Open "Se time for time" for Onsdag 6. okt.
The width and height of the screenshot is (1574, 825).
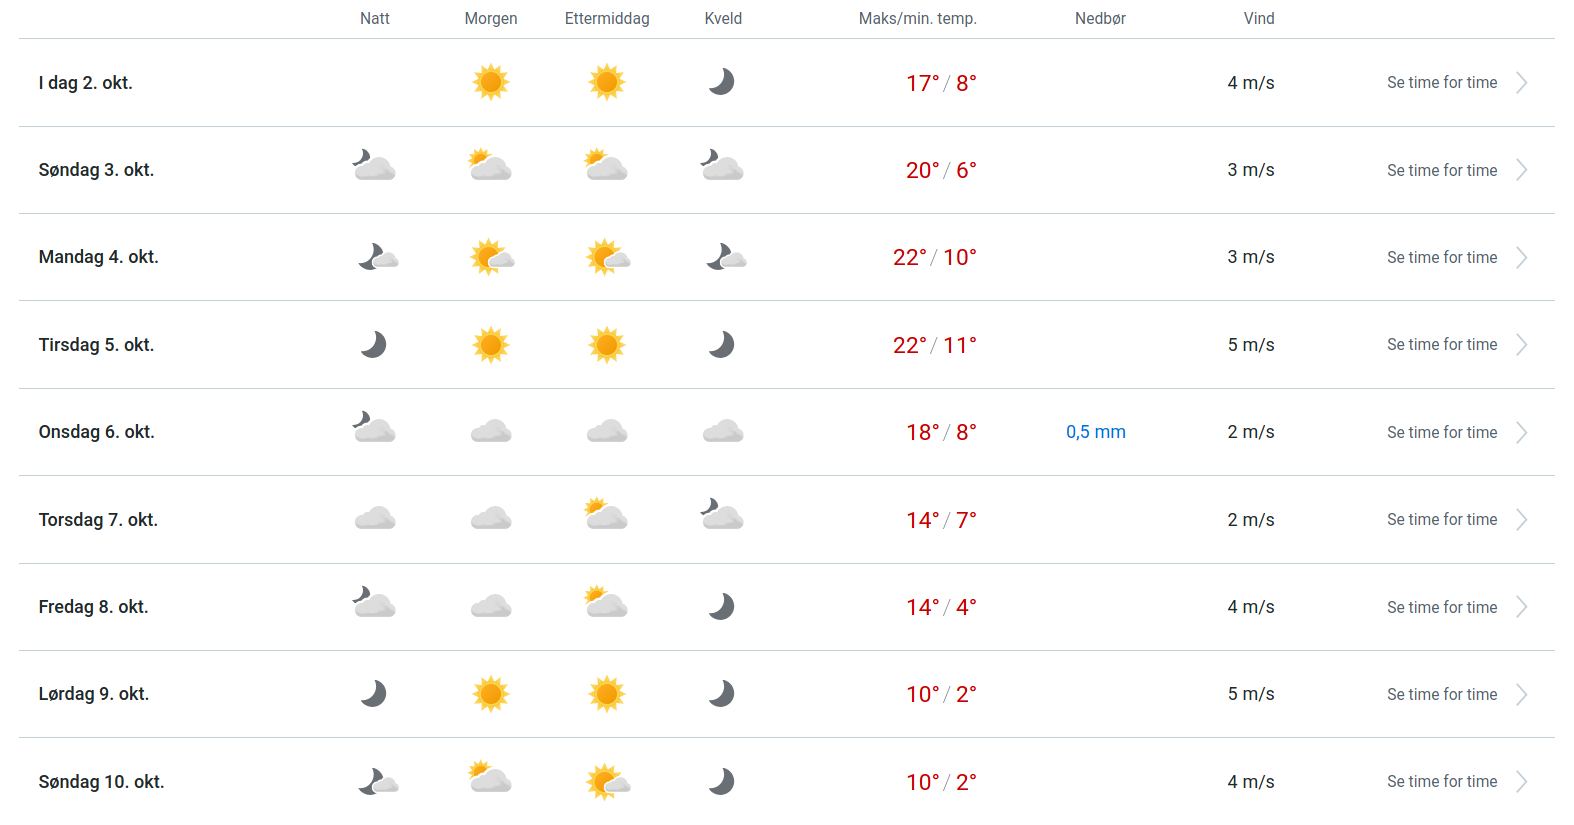tap(1442, 432)
